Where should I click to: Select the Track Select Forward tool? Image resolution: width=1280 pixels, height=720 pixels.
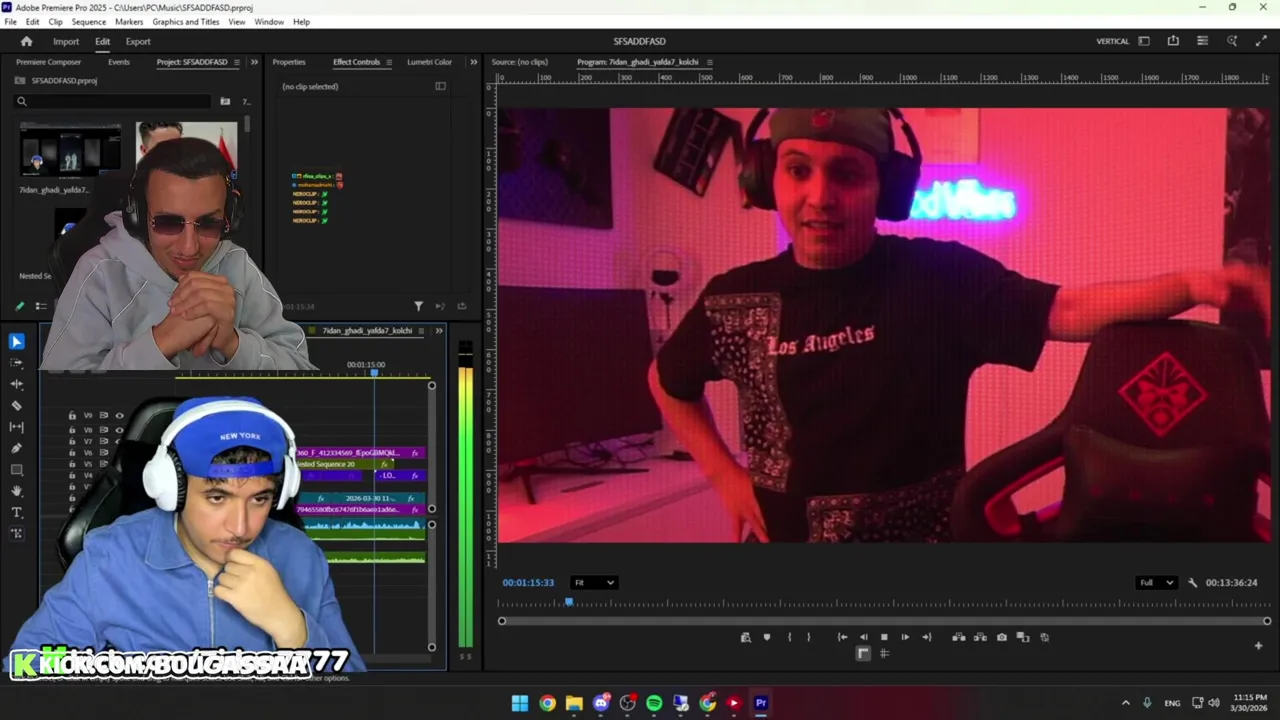click(17, 363)
